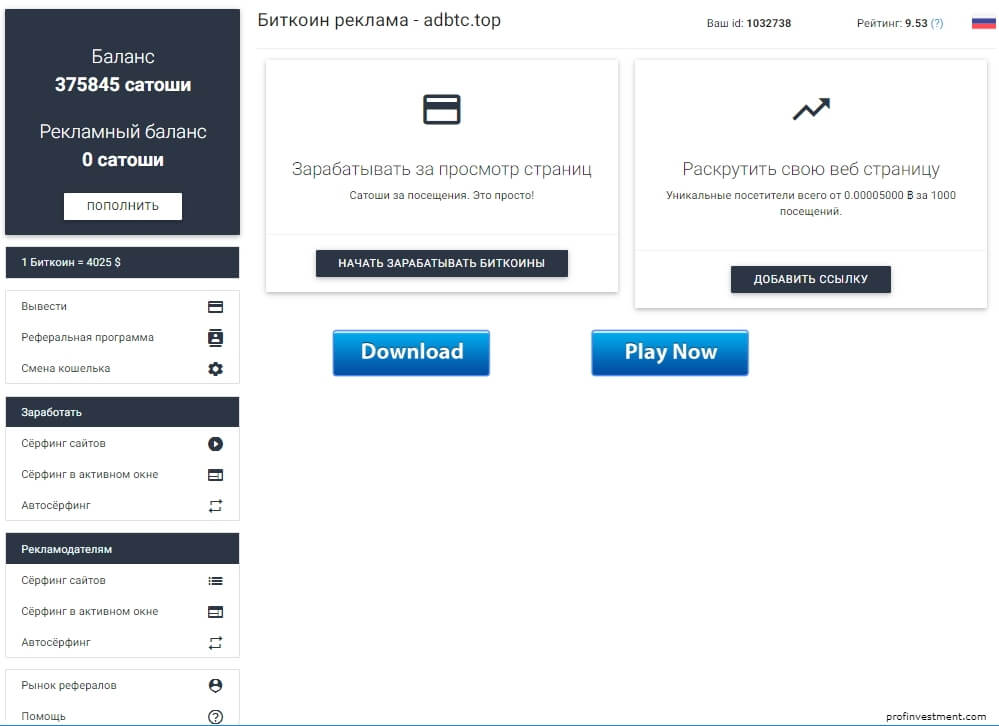Click the blue Play Now button
Viewport: 999px width, 726px height.
[x=670, y=352]
